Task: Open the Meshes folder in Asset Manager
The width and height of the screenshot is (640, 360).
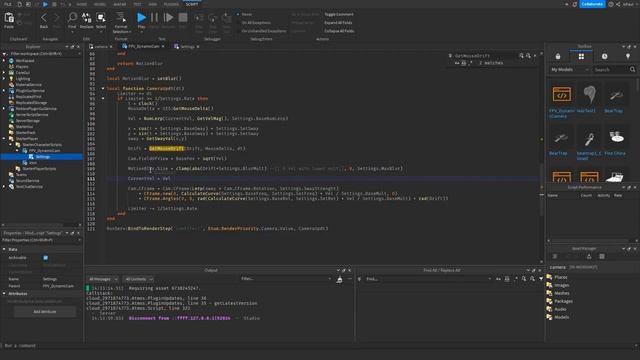Action: [x=562, y=293]
